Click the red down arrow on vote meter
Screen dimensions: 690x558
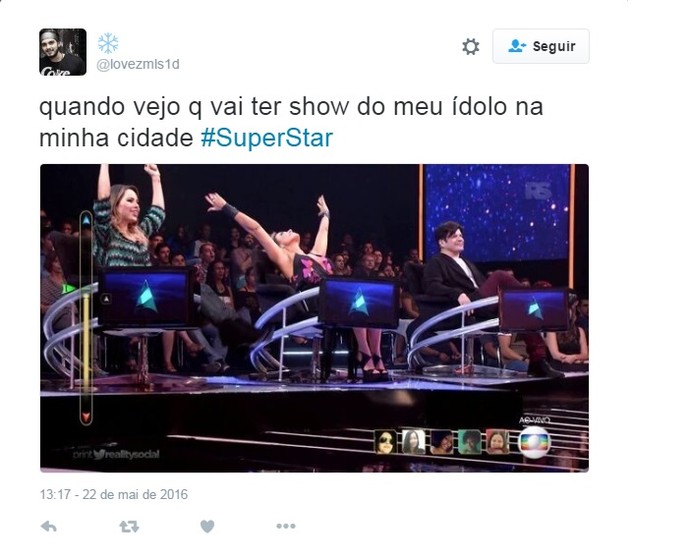pos(86,415)
